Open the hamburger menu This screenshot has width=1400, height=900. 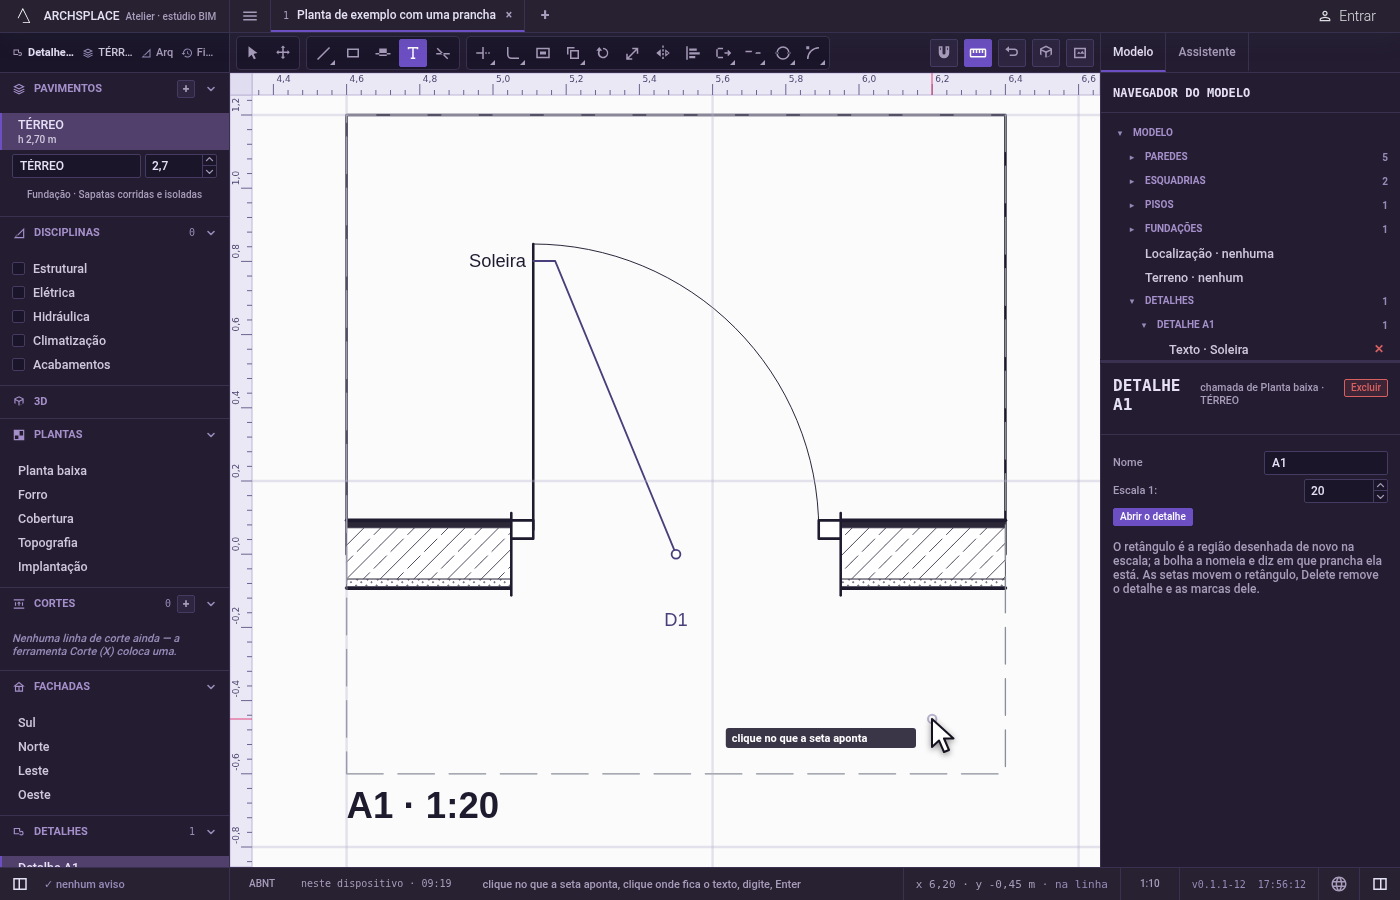click(x=250, y=16)
